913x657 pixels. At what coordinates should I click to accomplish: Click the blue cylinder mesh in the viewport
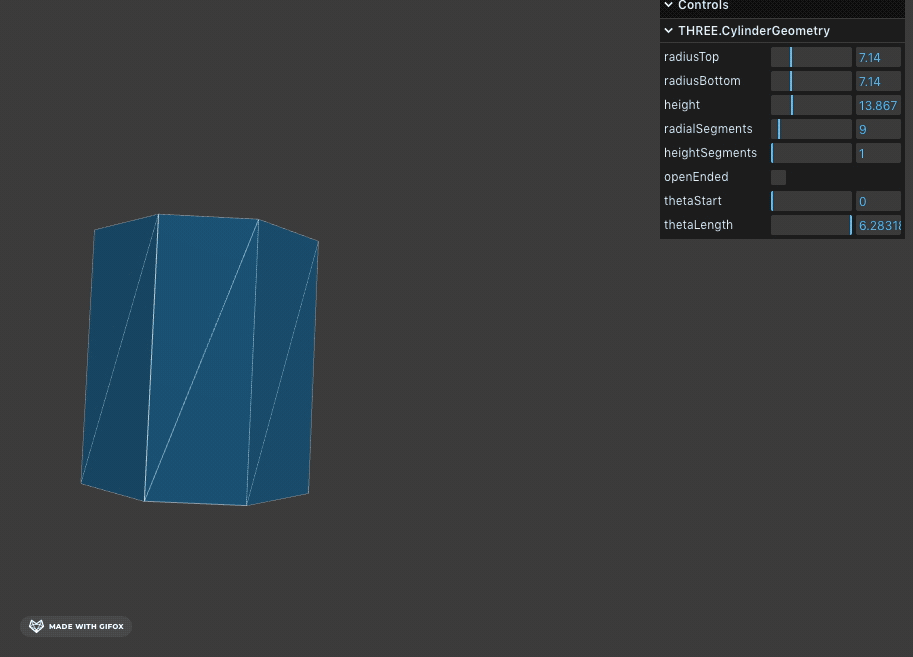pyautogui.click(x=200, y=359)
